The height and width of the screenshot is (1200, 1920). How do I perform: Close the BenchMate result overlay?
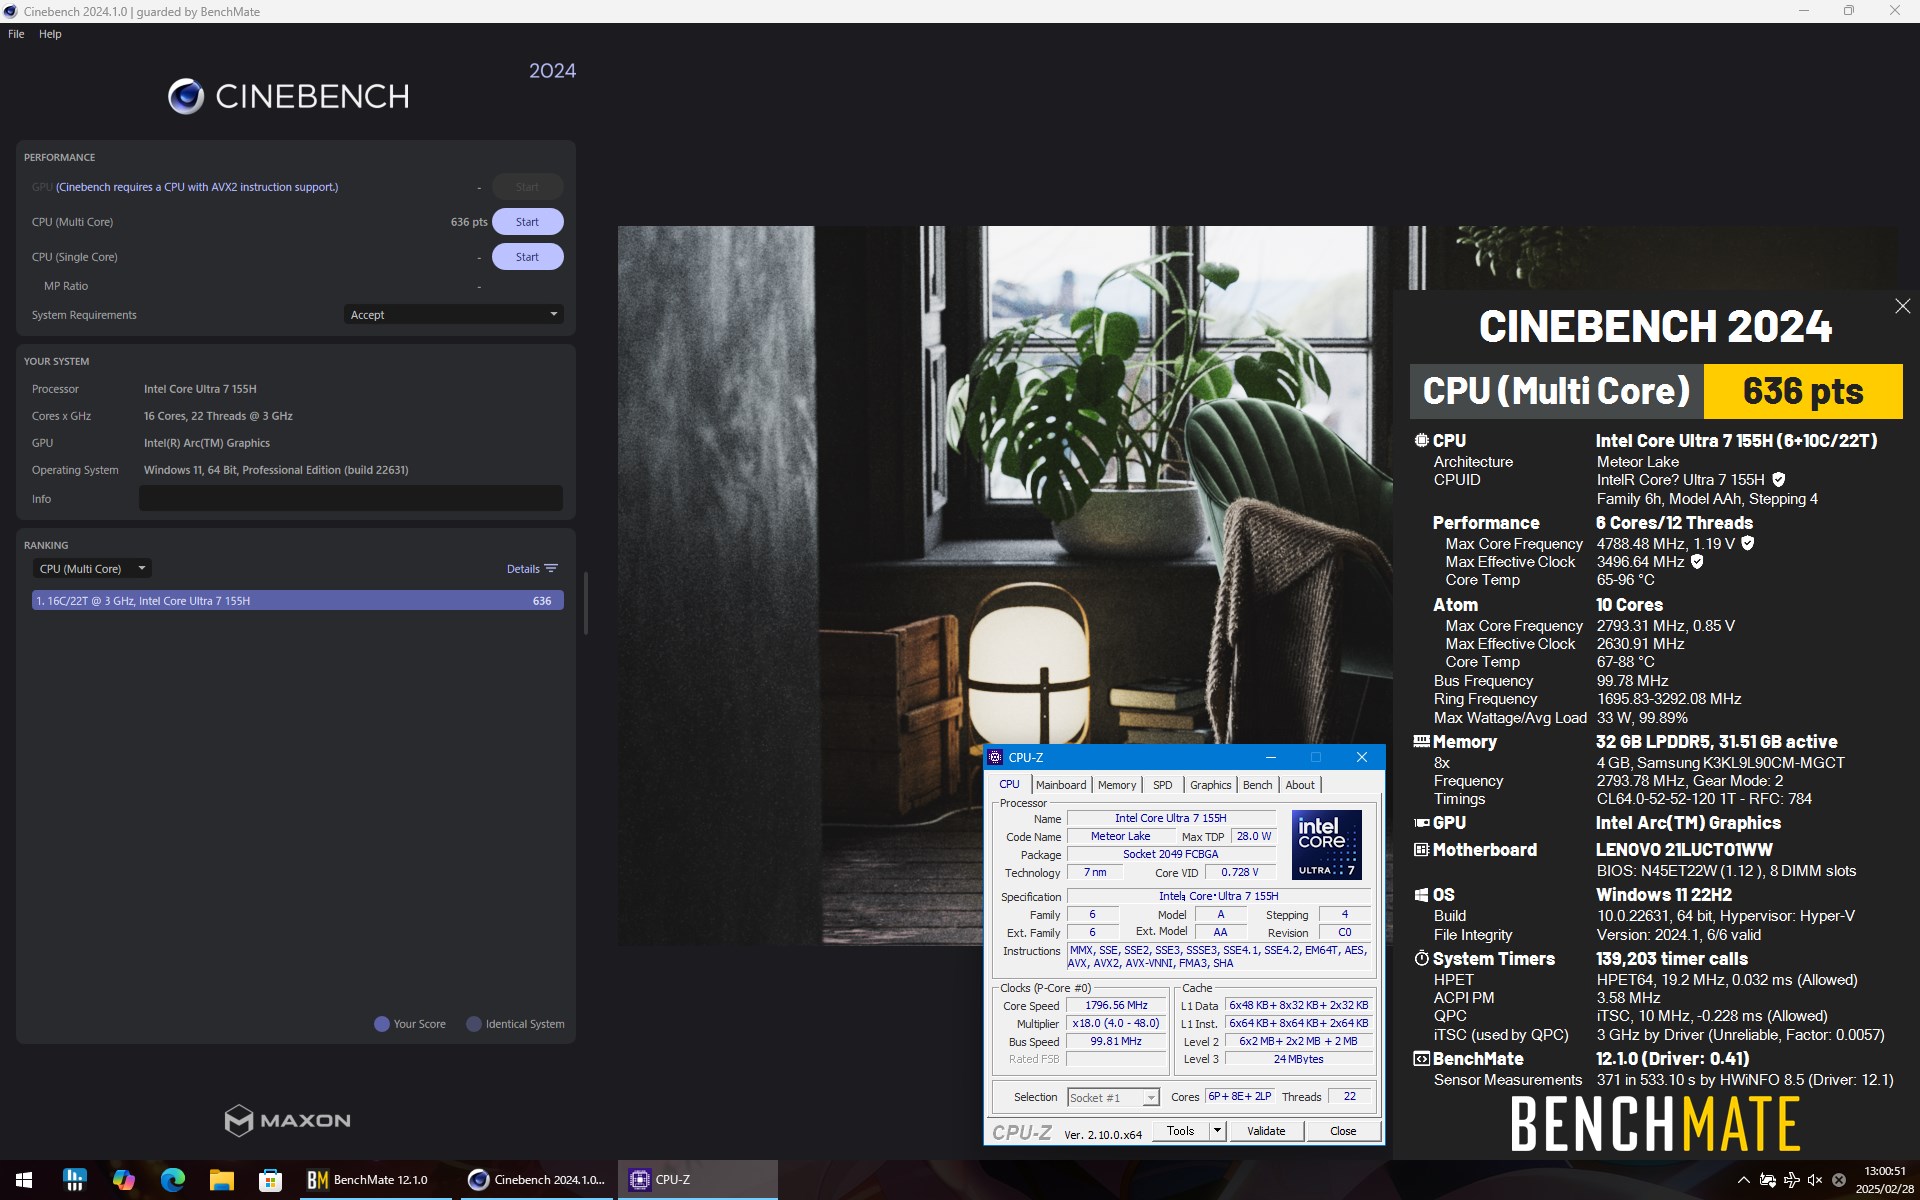1902,306
